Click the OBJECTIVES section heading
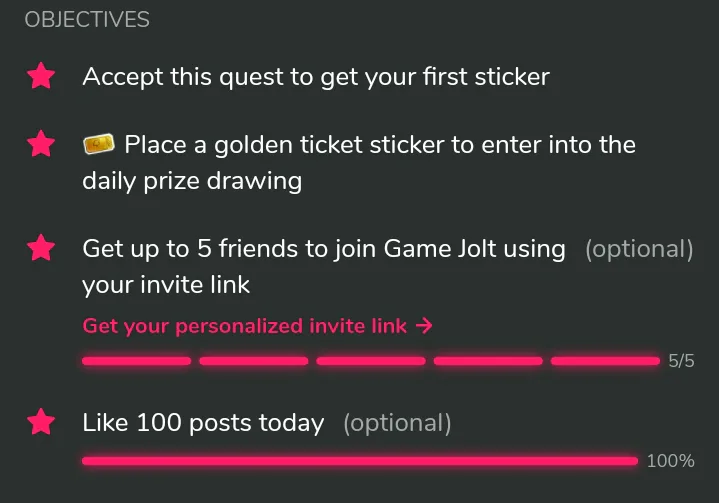The width and height of the screenshot is (719, 503). (87, 20)
